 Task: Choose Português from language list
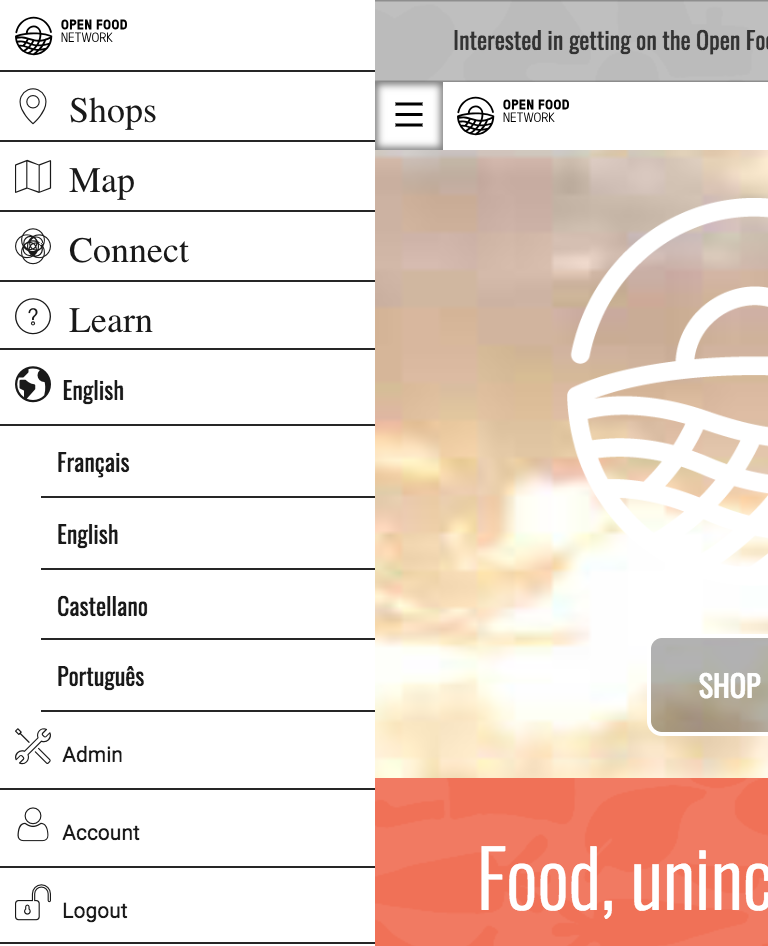point(208,676)
